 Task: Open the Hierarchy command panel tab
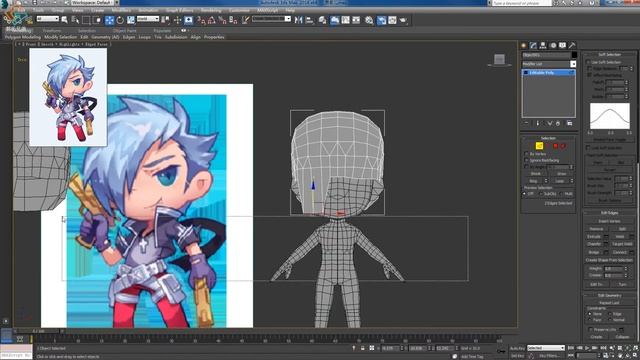click(x=543, y=45)
